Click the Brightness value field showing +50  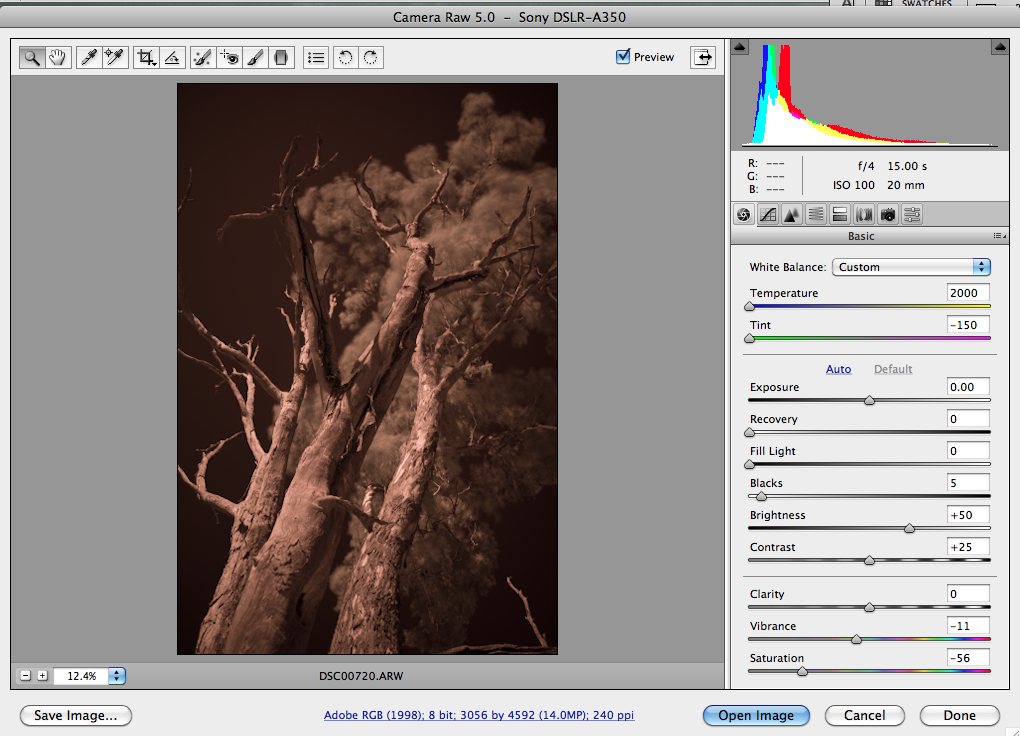pyautogui.click(x=968, y=515)
